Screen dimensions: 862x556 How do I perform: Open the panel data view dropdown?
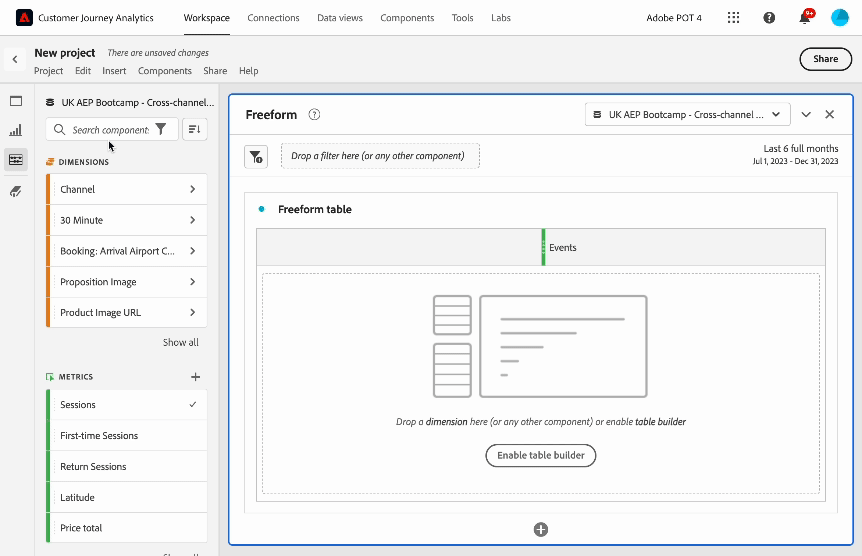tap(688, 114)
